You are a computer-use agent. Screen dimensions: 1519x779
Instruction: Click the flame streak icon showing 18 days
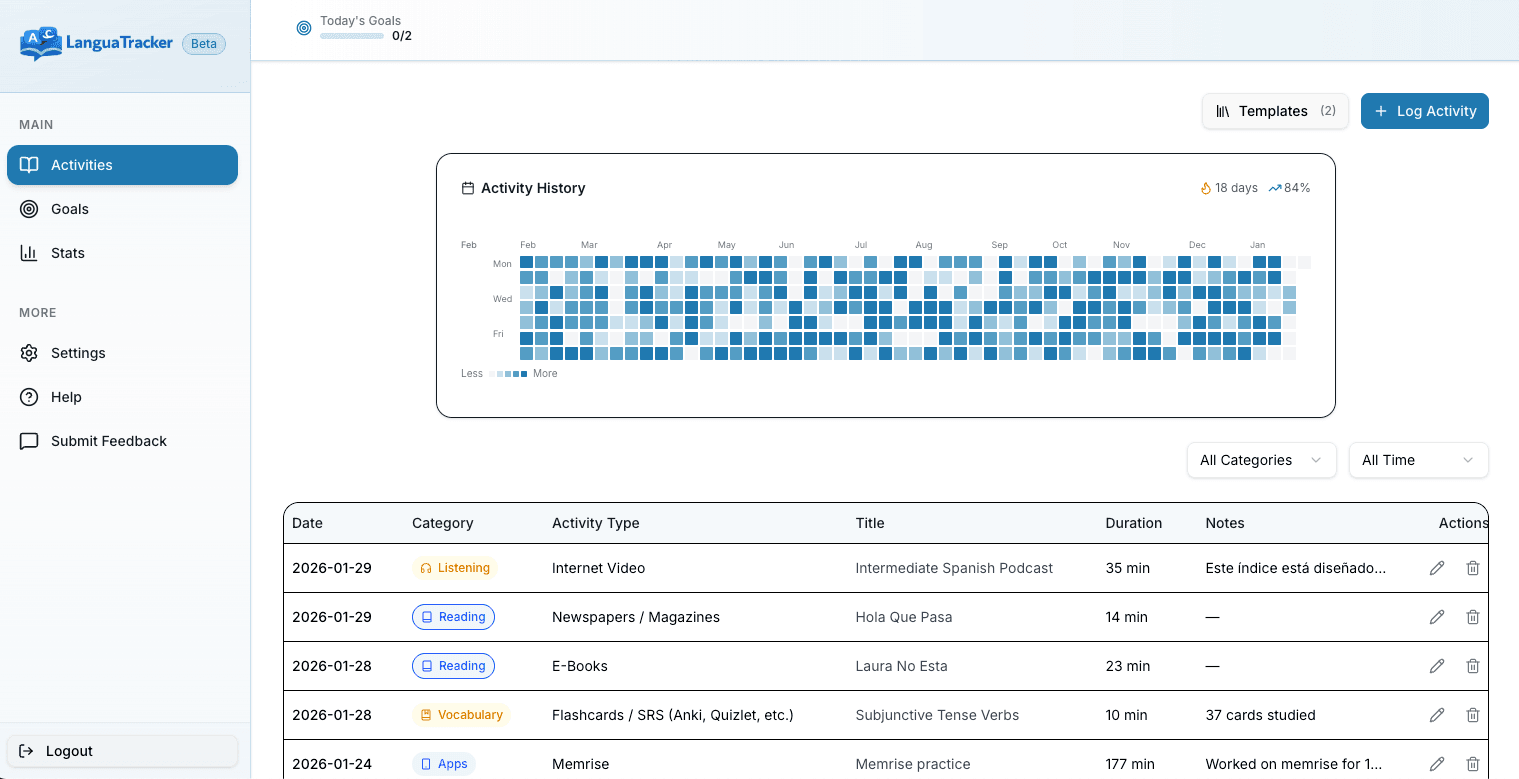click(x=1205, y=187)
